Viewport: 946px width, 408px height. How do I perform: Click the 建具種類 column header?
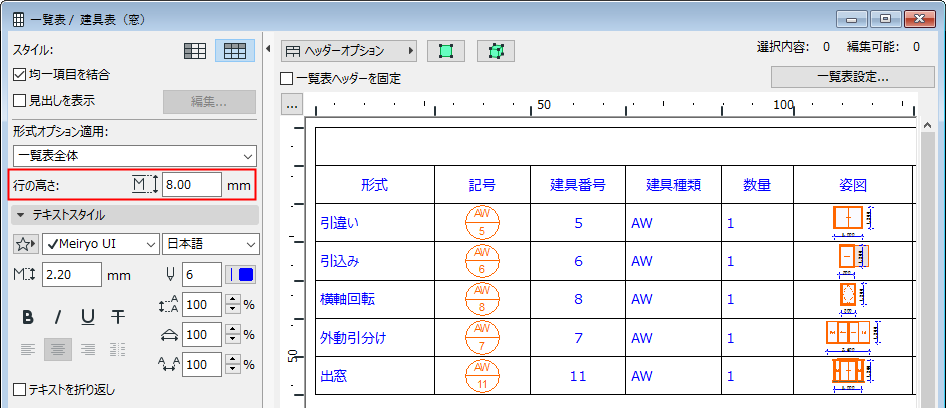[x=673, y=185]
